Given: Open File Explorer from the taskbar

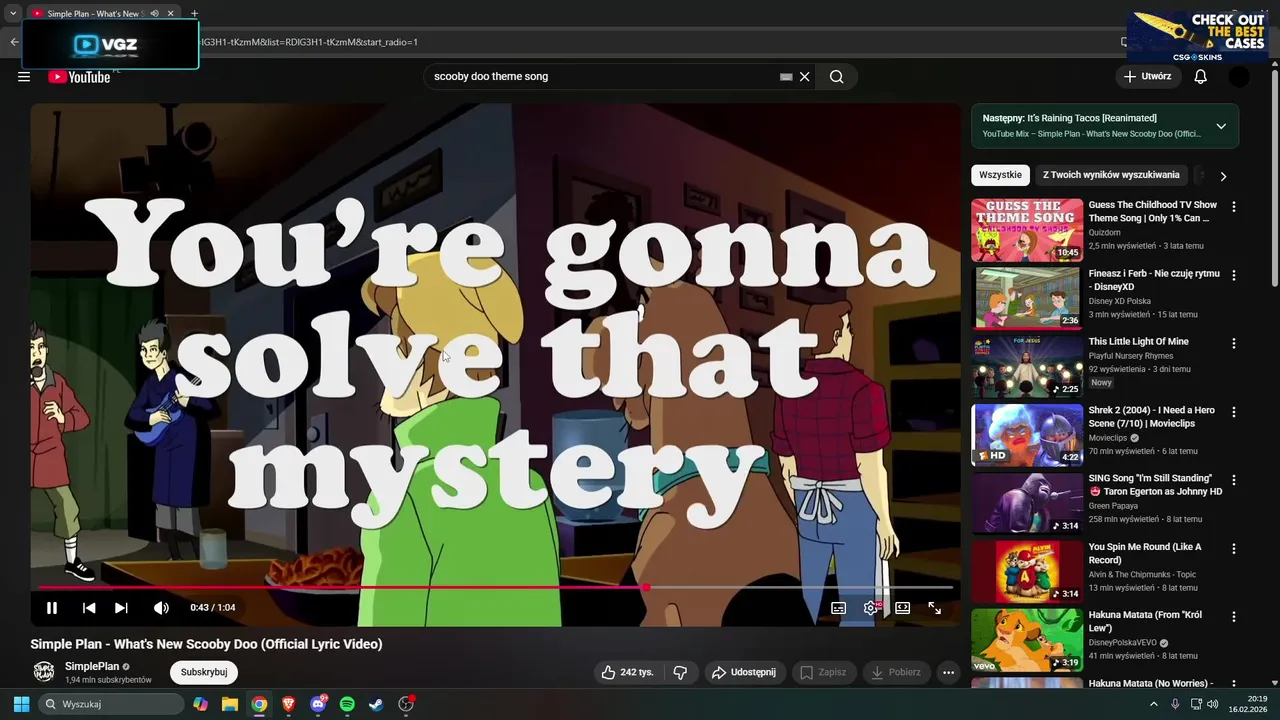Looking at the screenshot, I should coord(230,704).
